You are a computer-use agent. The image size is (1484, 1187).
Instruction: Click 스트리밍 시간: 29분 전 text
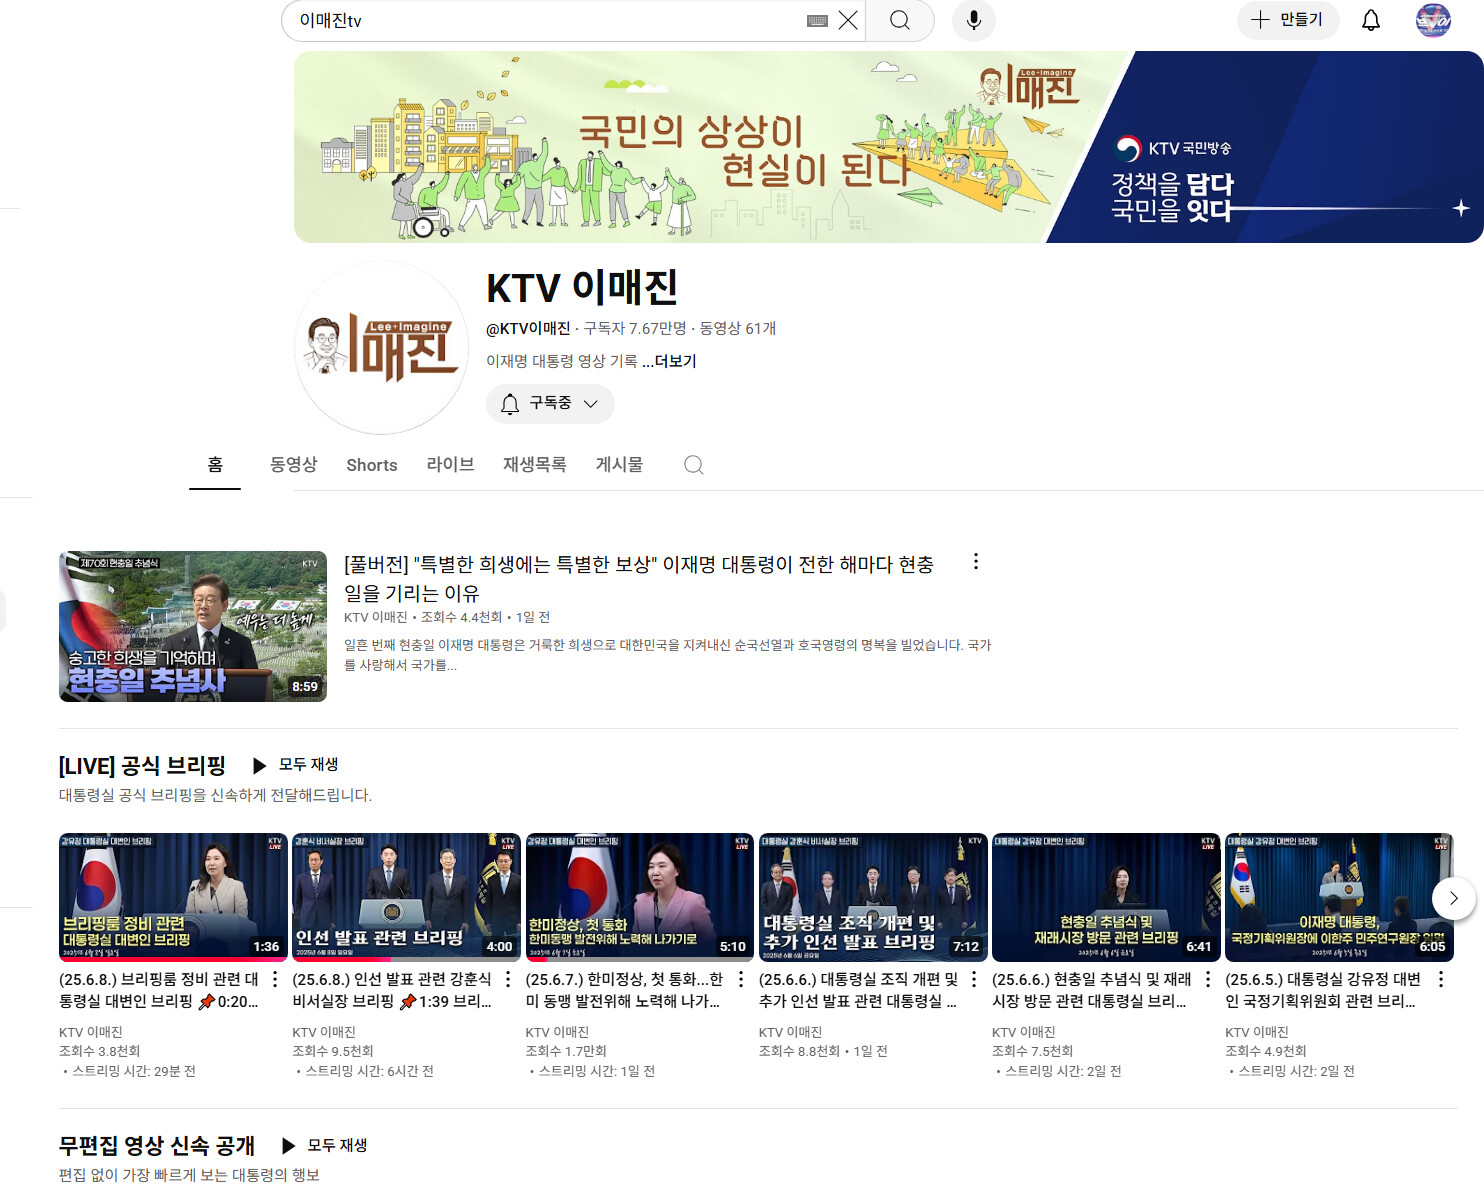pos(134,1071)
